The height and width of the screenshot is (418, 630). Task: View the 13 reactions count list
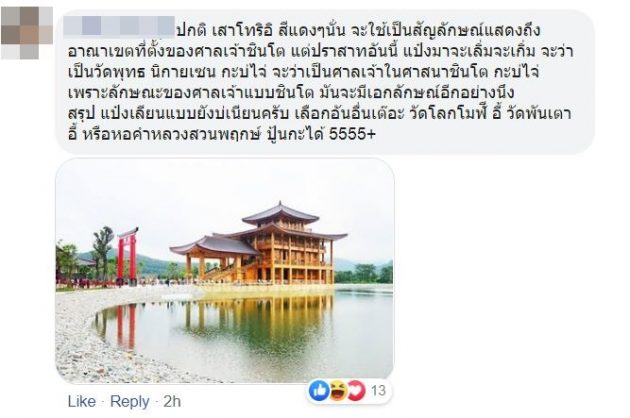click(x=378, y=390)
